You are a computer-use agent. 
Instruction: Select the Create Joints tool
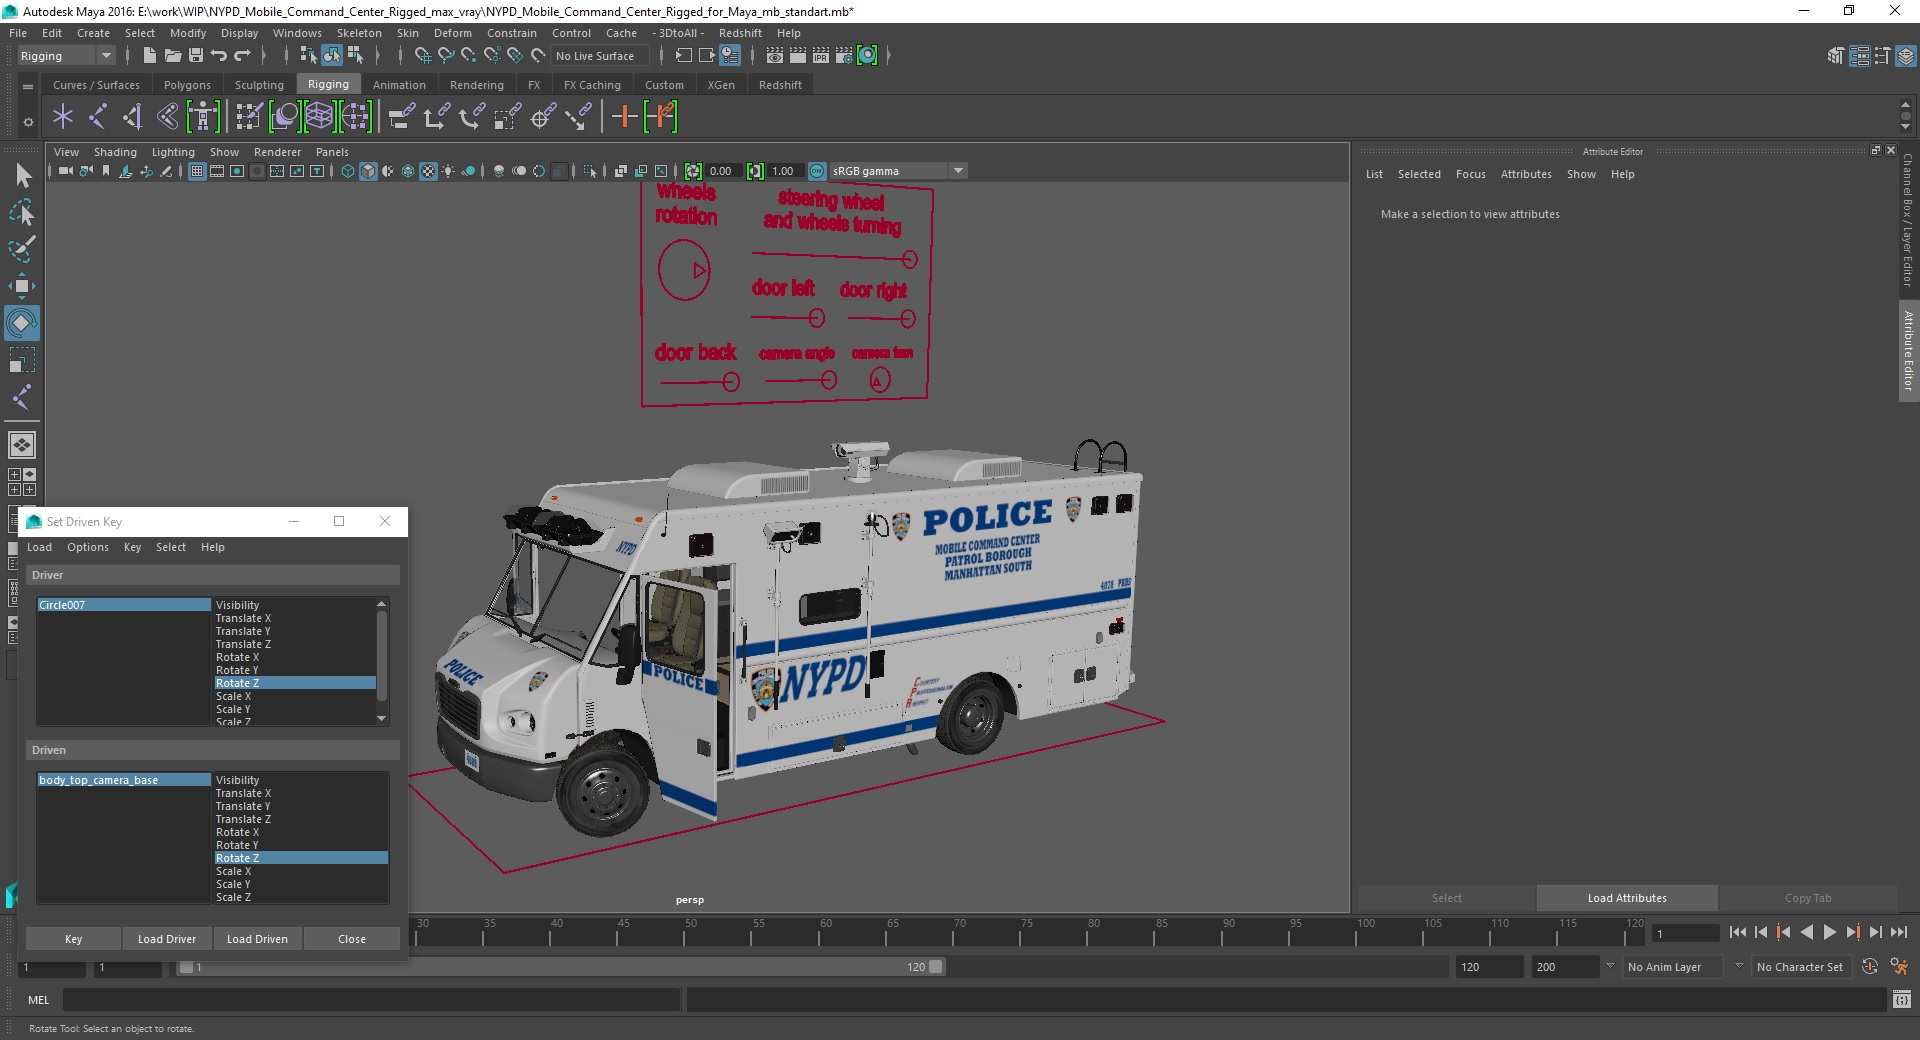tap(98, 117)
